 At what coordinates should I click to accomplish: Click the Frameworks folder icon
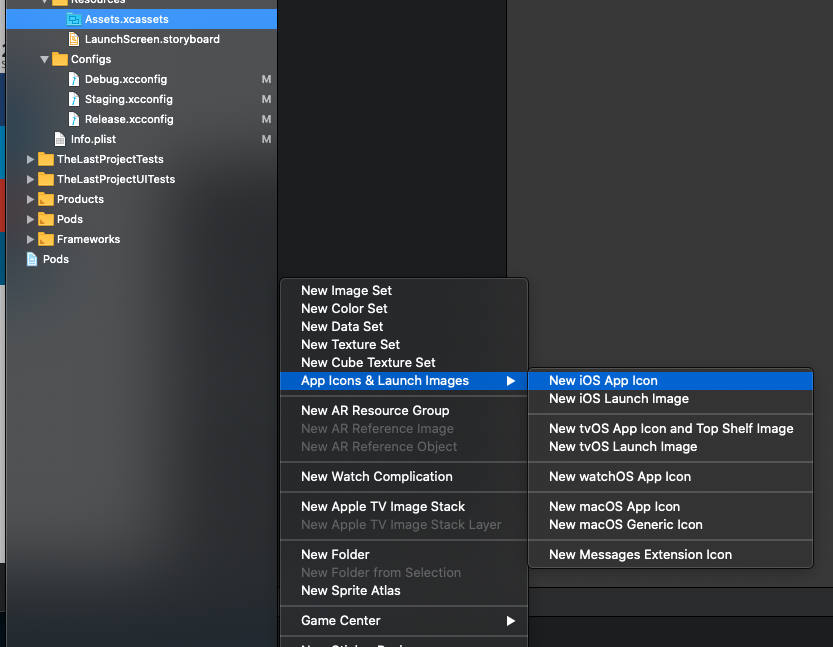point(46,239)
